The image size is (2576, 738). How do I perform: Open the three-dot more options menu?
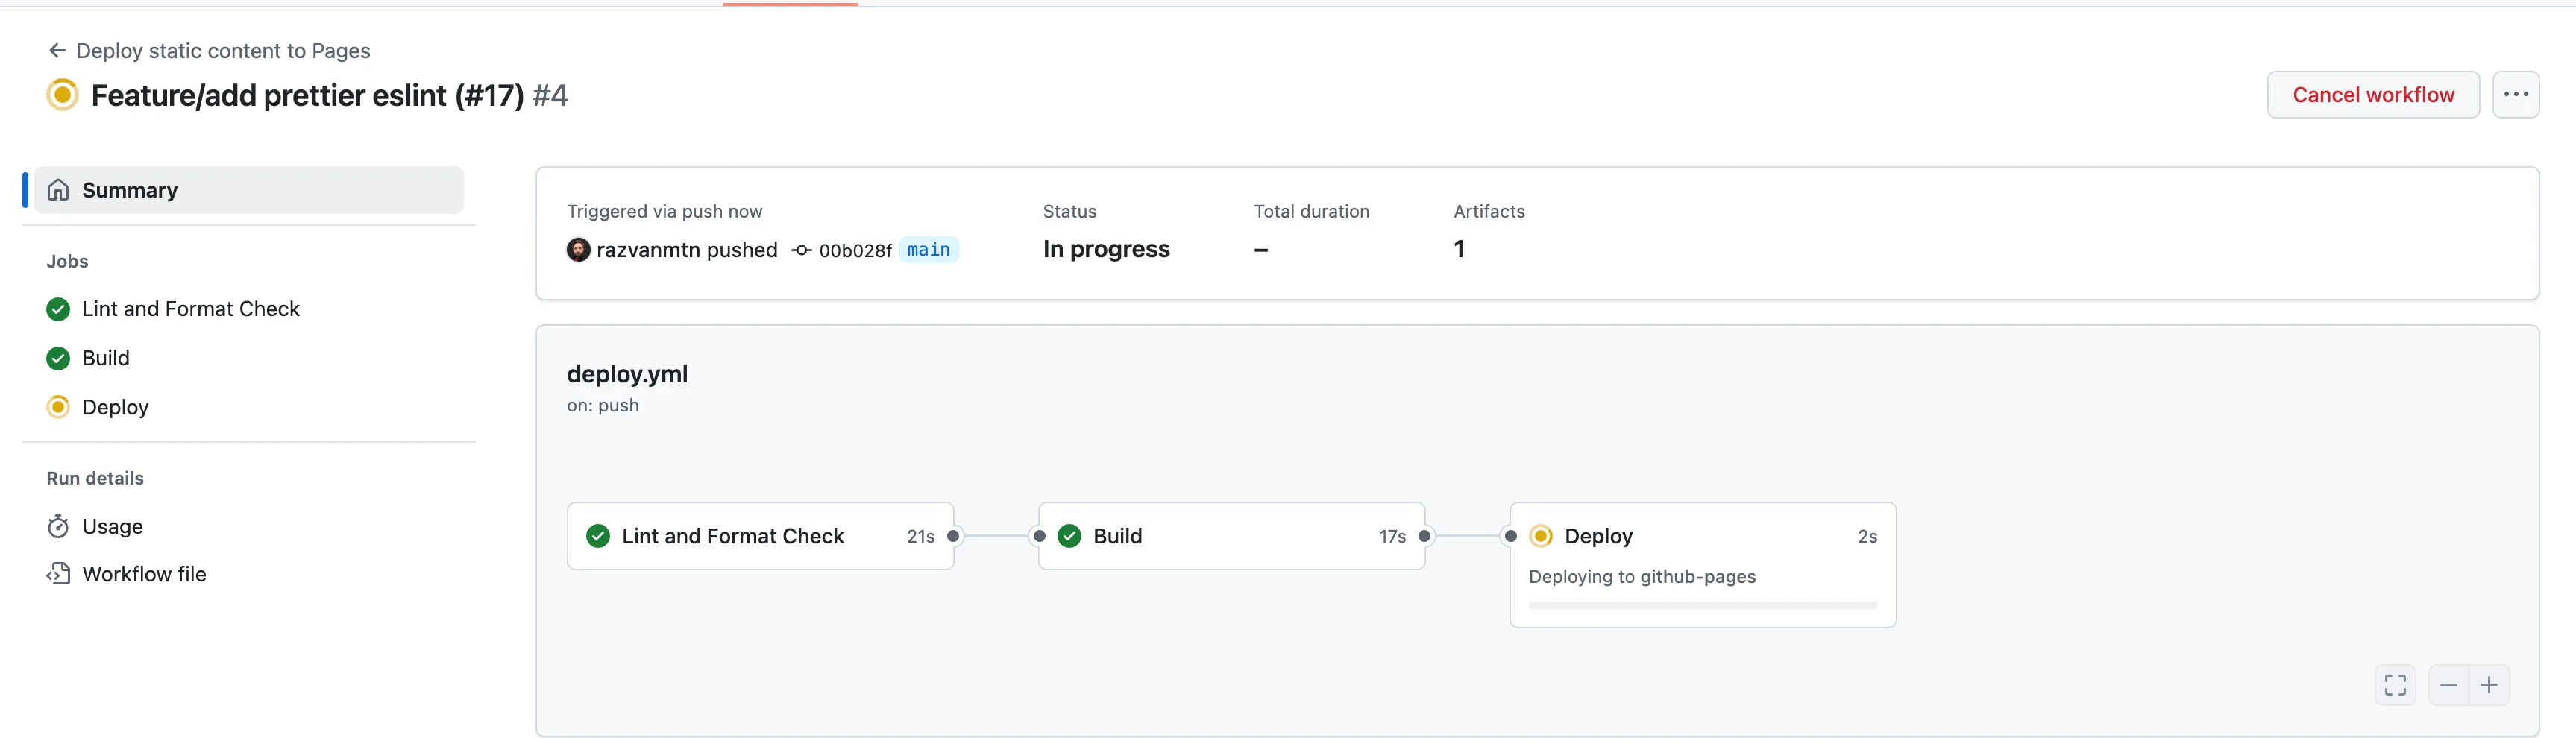point(2515,95)
